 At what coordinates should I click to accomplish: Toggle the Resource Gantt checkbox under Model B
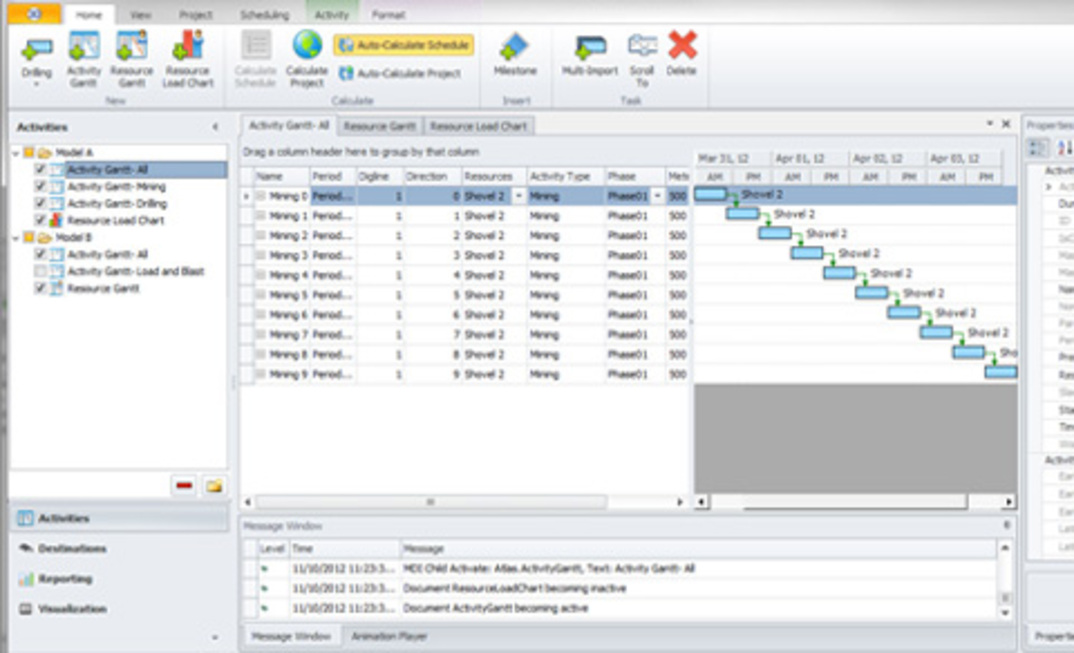[x=40, y=289]
